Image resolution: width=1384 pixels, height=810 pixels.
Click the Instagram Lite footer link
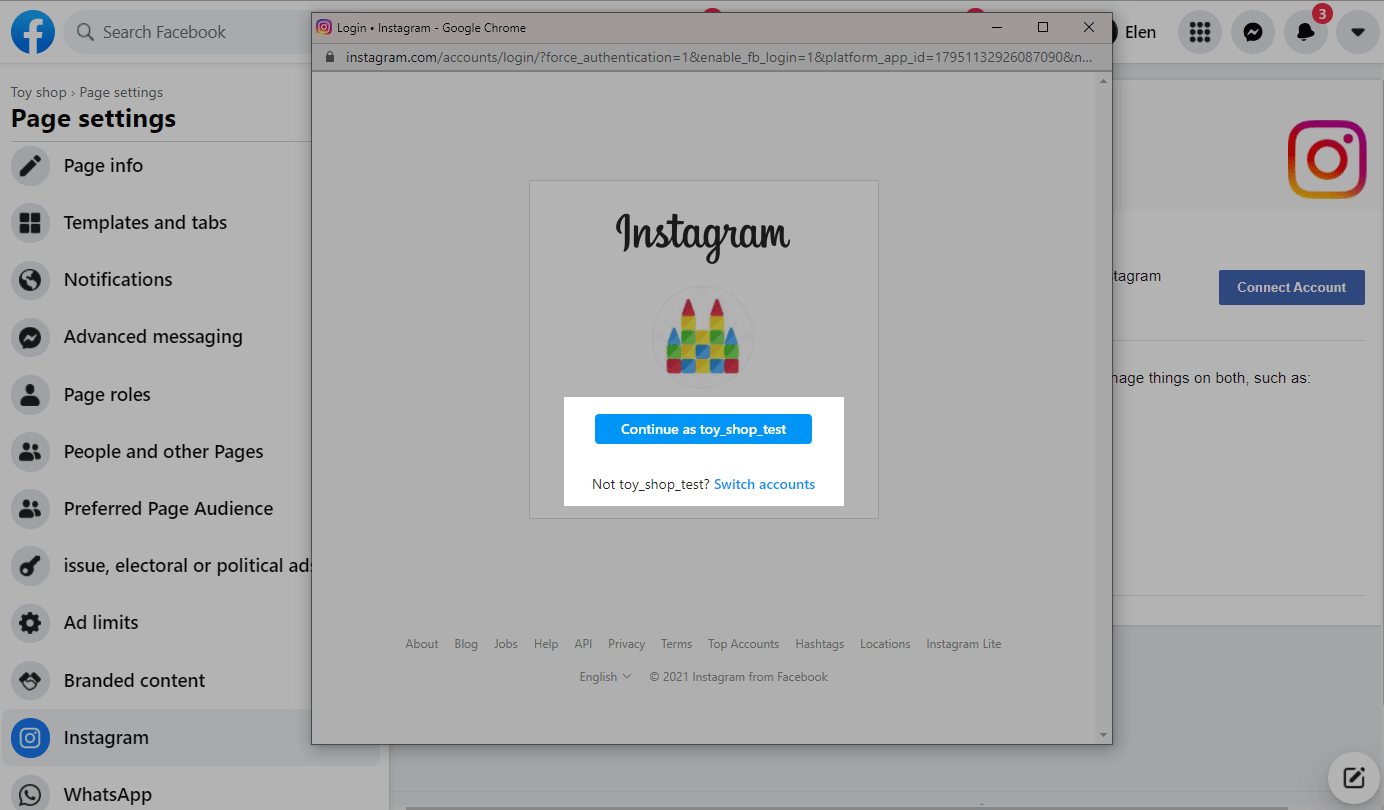tap(963, 644)
